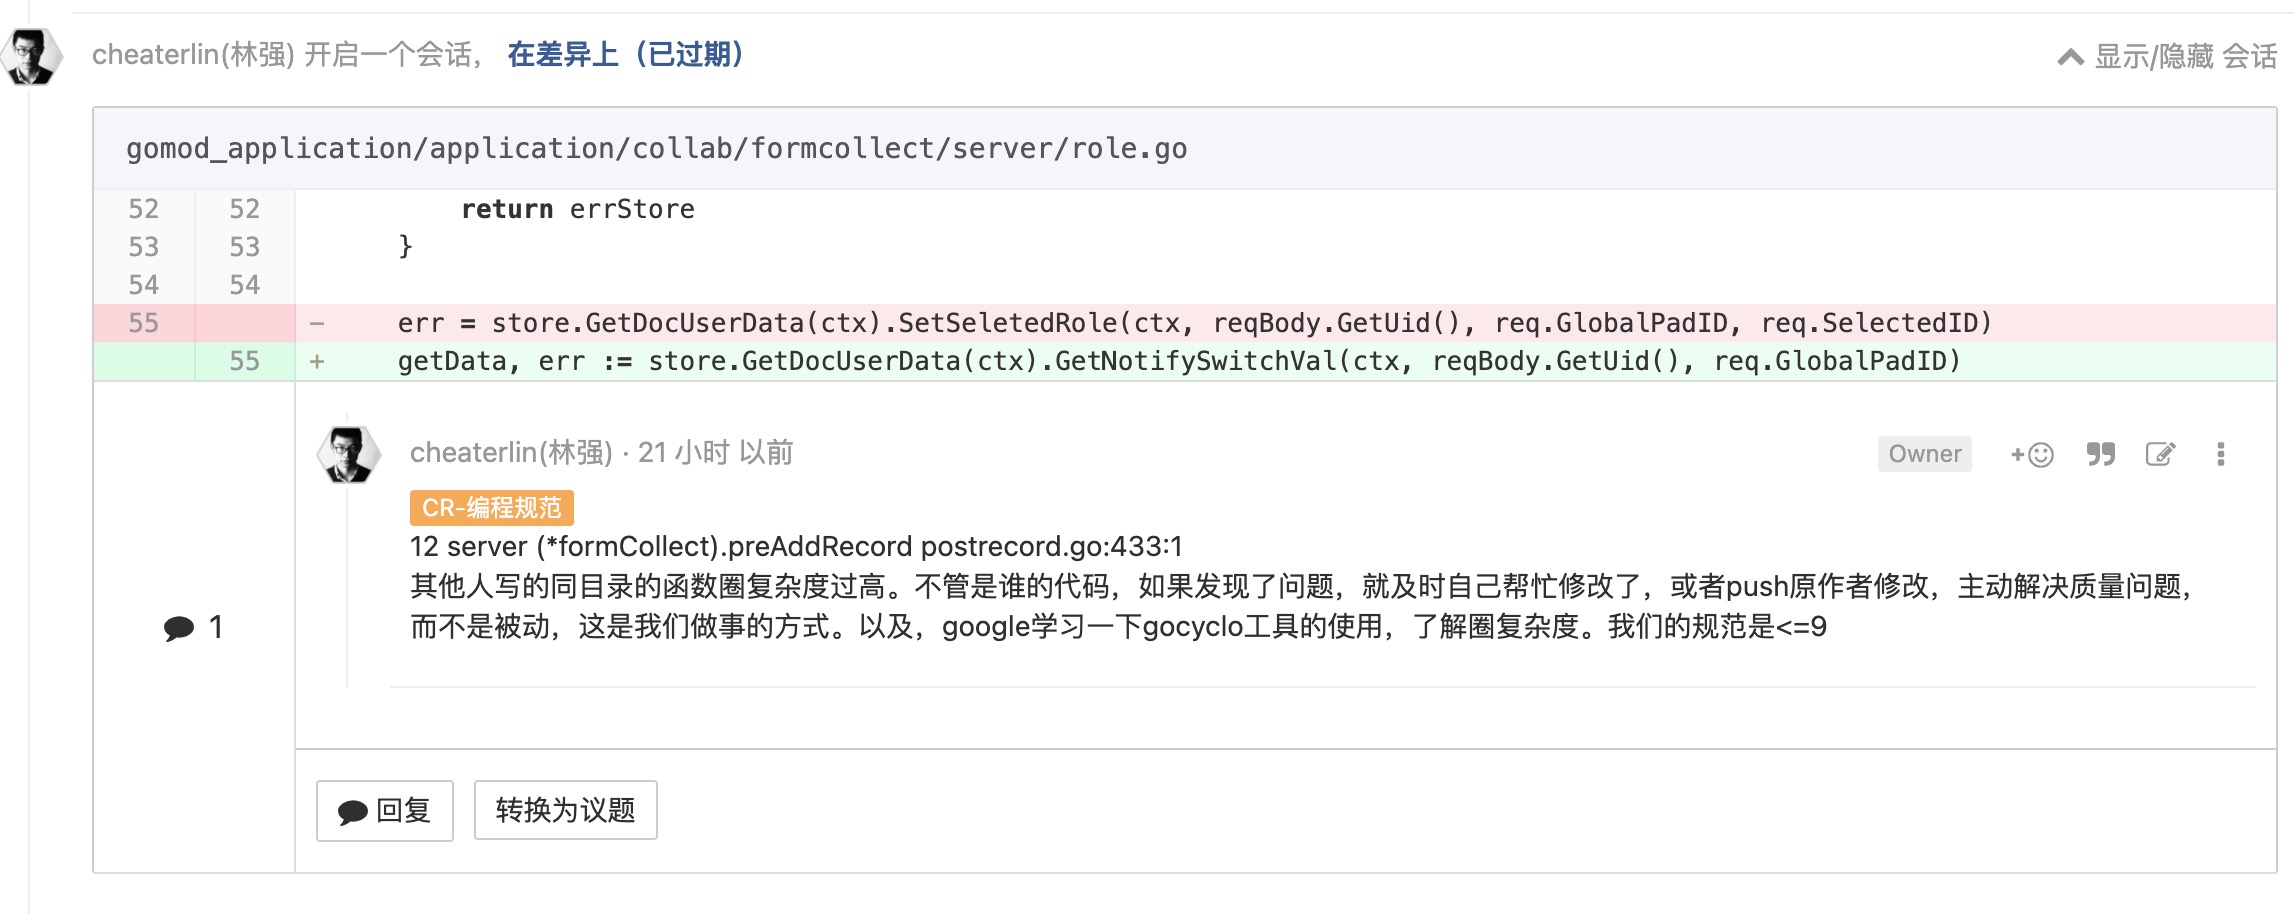The height and width of the screenshot is (914, 2294).
Task: Edit comment using the pencil icon
Action: click(x=2160, y=455)
